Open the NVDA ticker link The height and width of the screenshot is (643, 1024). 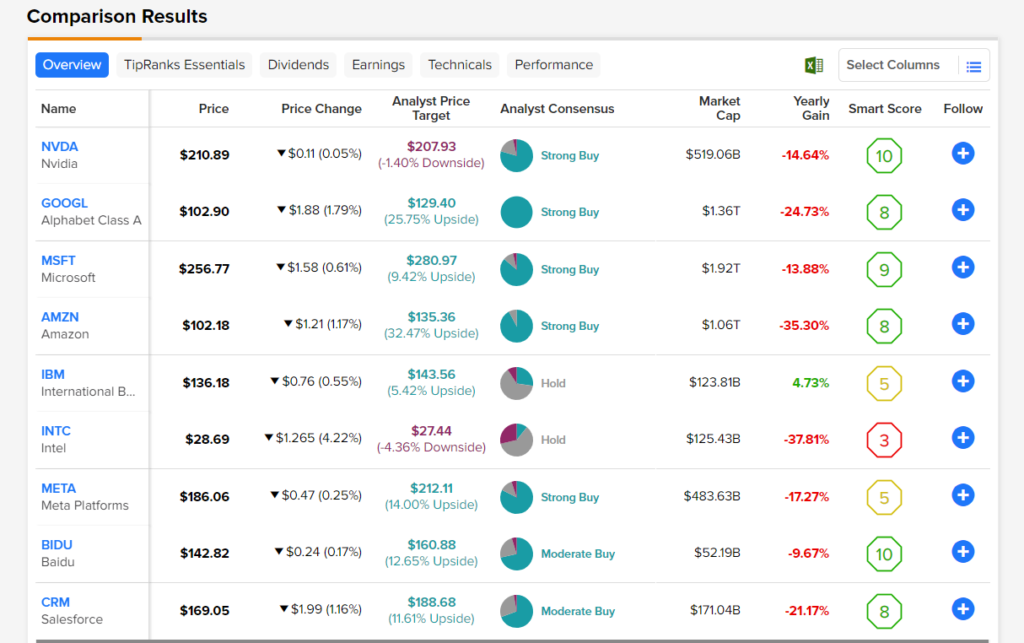59,146
